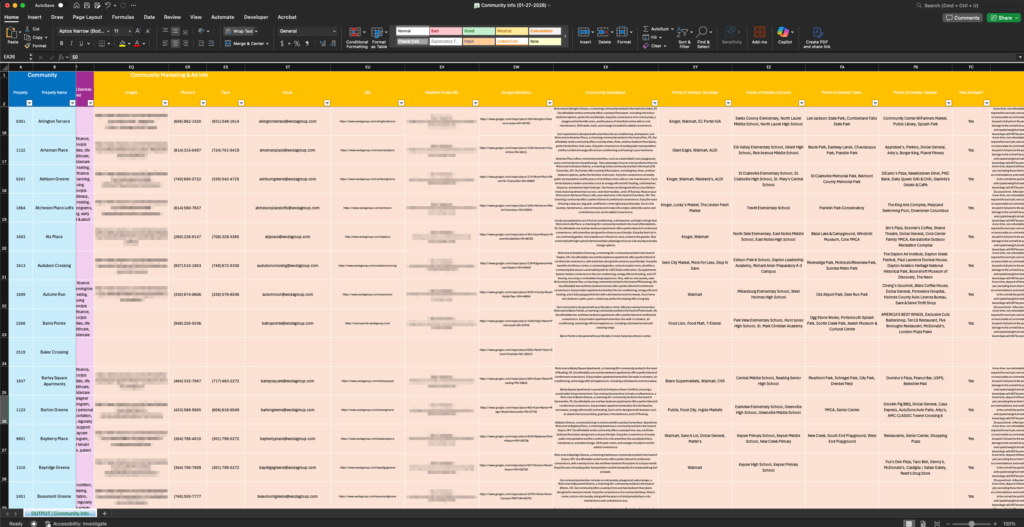Click the Add-ins icon

[x=759, y=36]
